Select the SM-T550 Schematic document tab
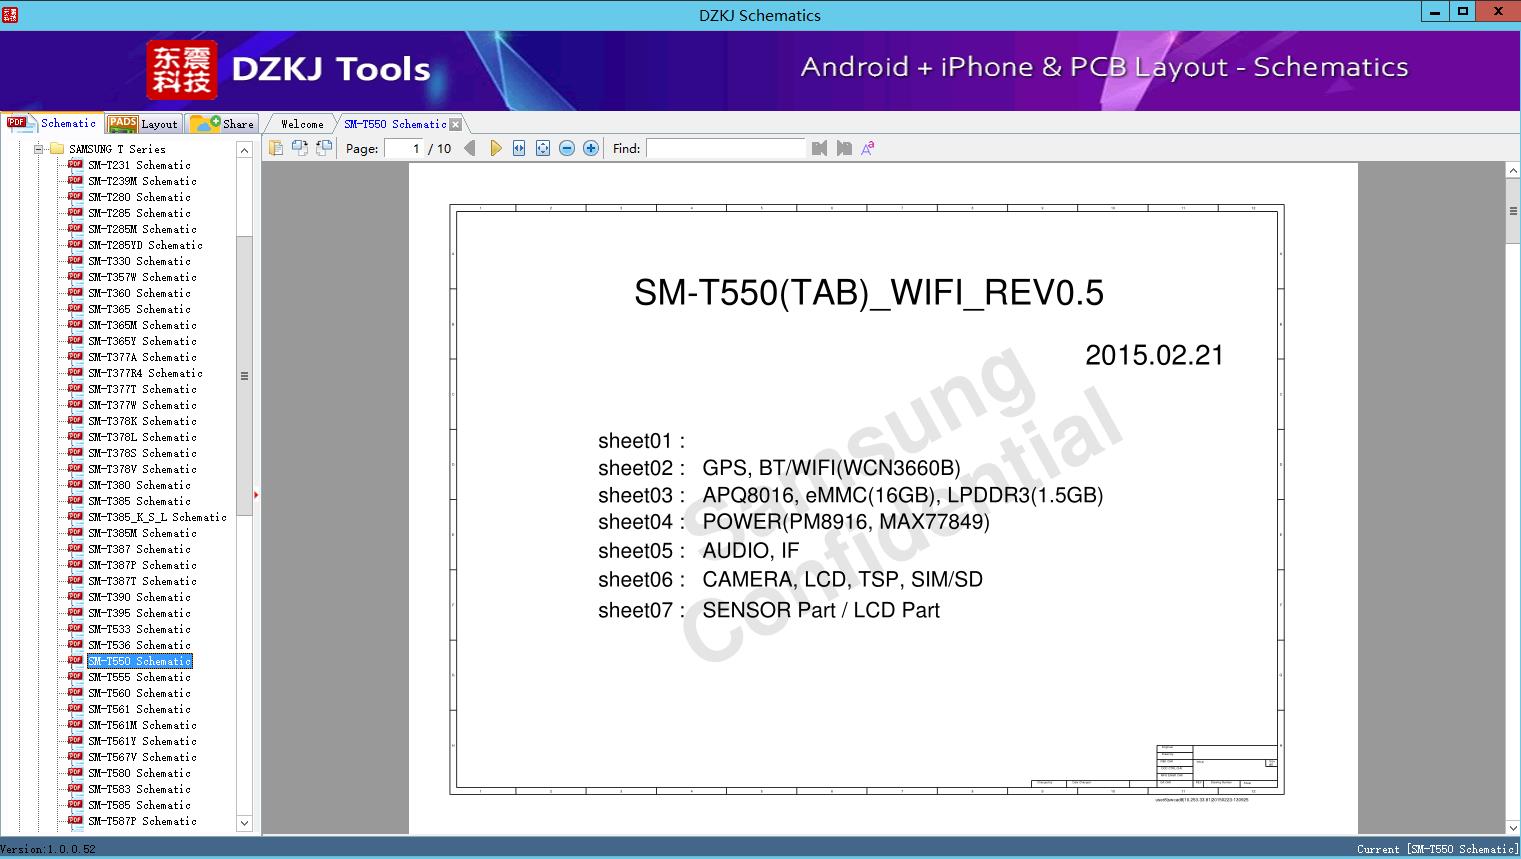Viewport: 1521px width, 859px height. pos(395,124)
